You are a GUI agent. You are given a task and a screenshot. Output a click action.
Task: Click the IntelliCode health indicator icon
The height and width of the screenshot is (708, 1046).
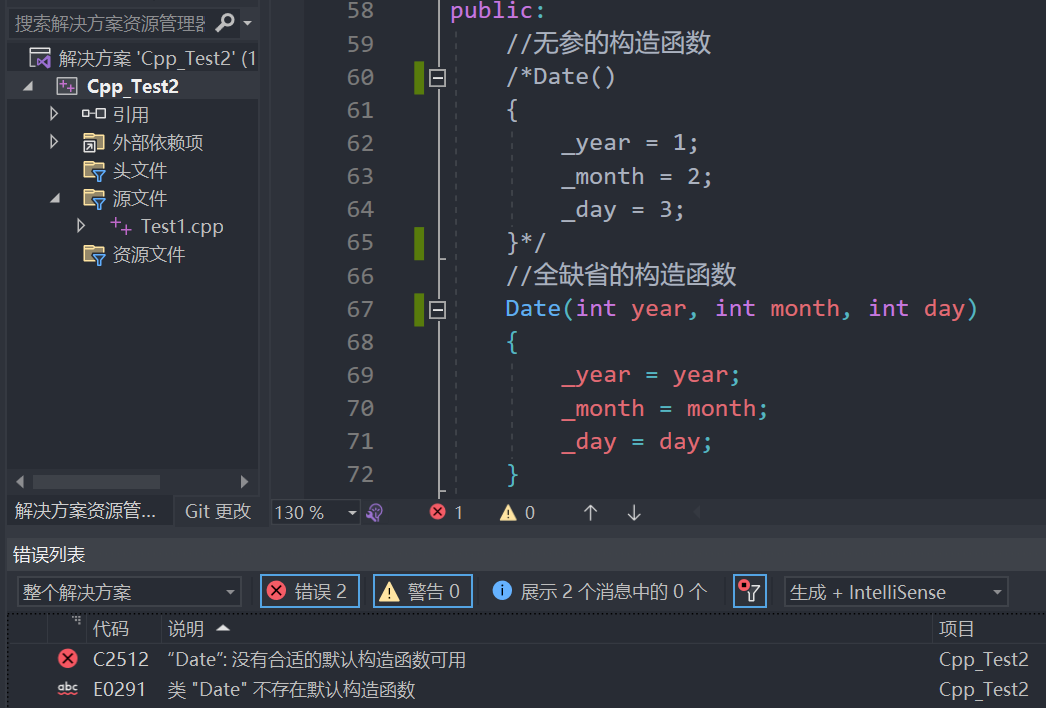(375, 512)
